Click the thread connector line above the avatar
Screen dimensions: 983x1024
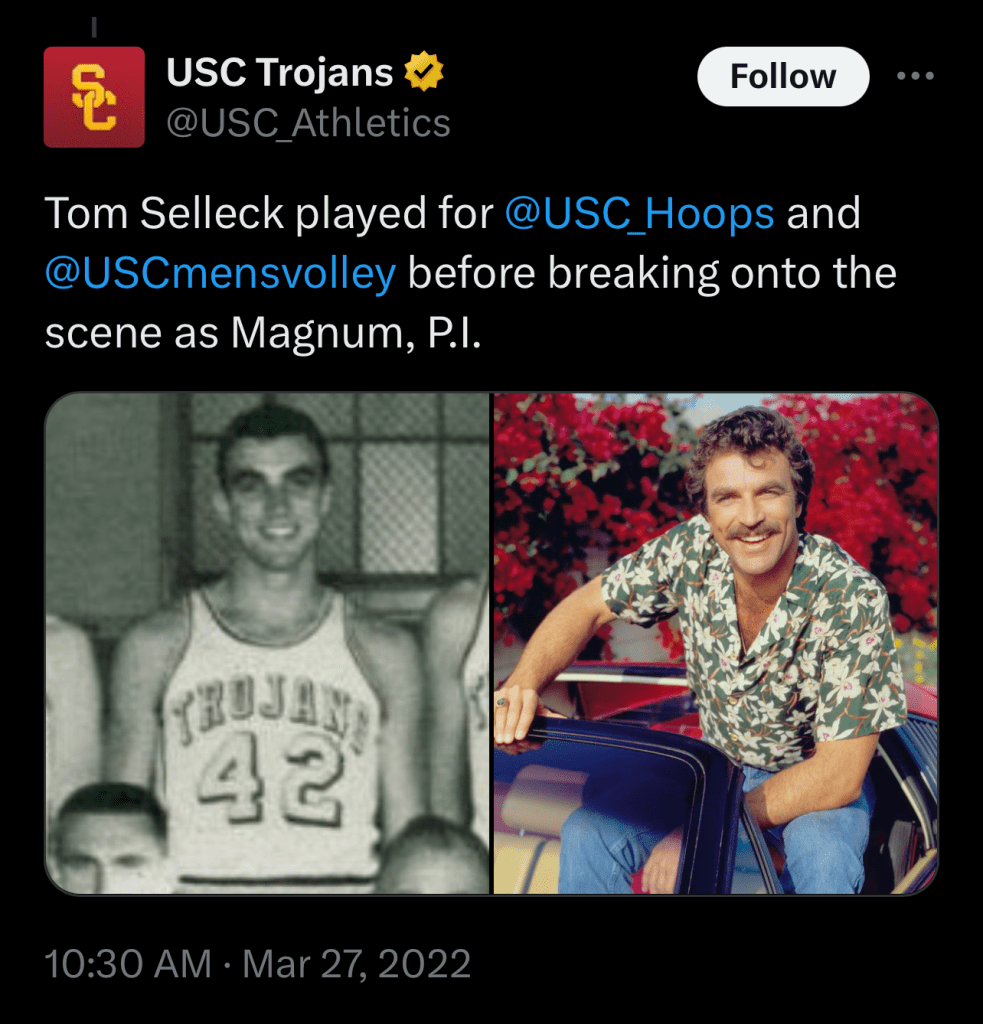[94, 29]
